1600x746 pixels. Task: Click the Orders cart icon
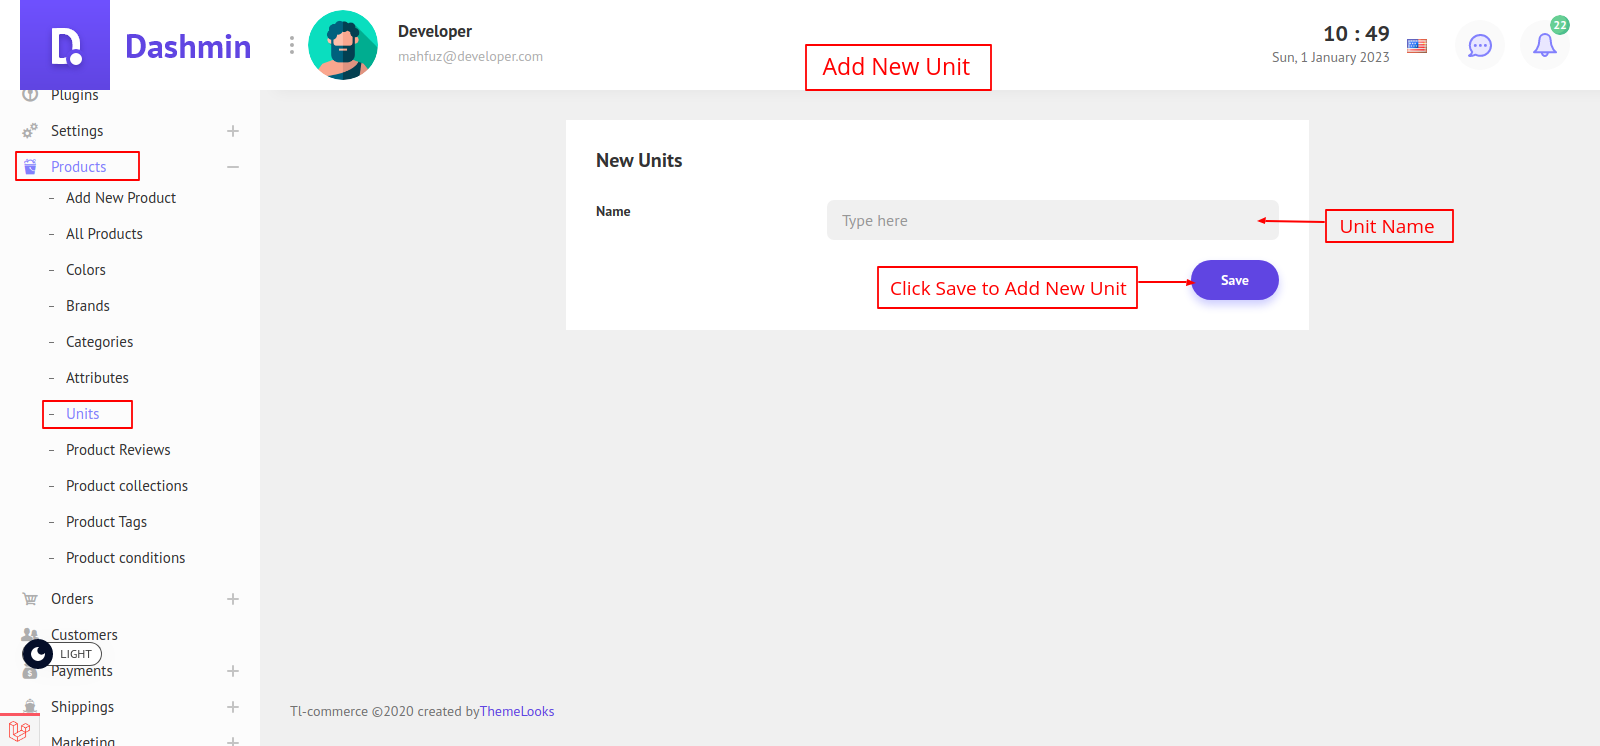[30, 599]
